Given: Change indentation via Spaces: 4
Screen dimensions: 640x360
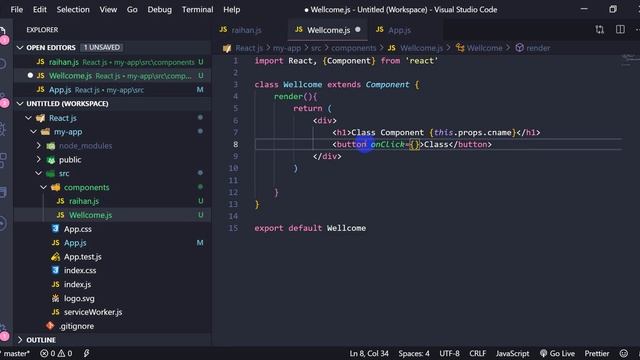Looking at the screenshot, I should [x=414, y=353].
